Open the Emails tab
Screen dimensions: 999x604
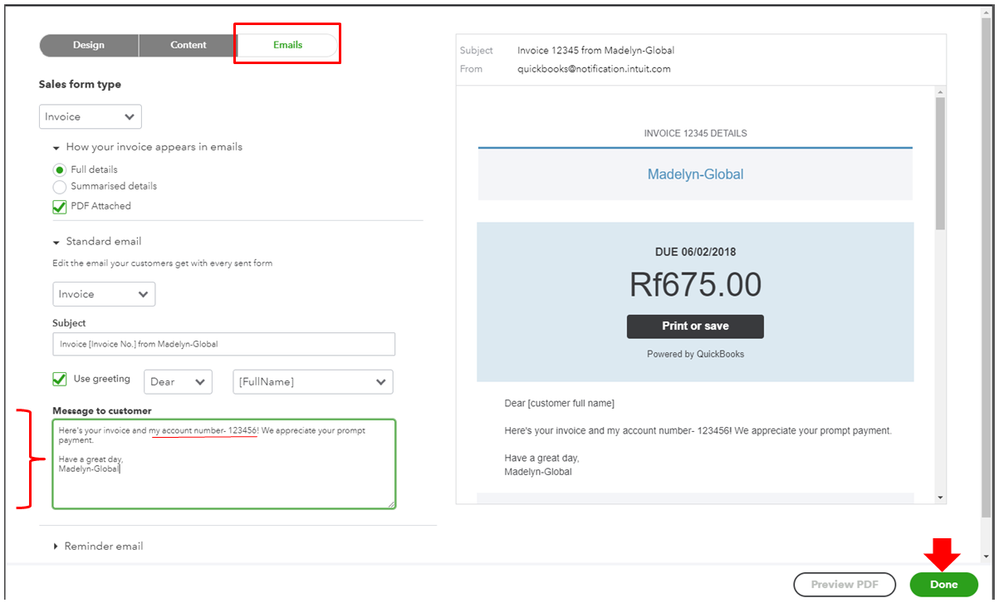[x=287, y=45]
